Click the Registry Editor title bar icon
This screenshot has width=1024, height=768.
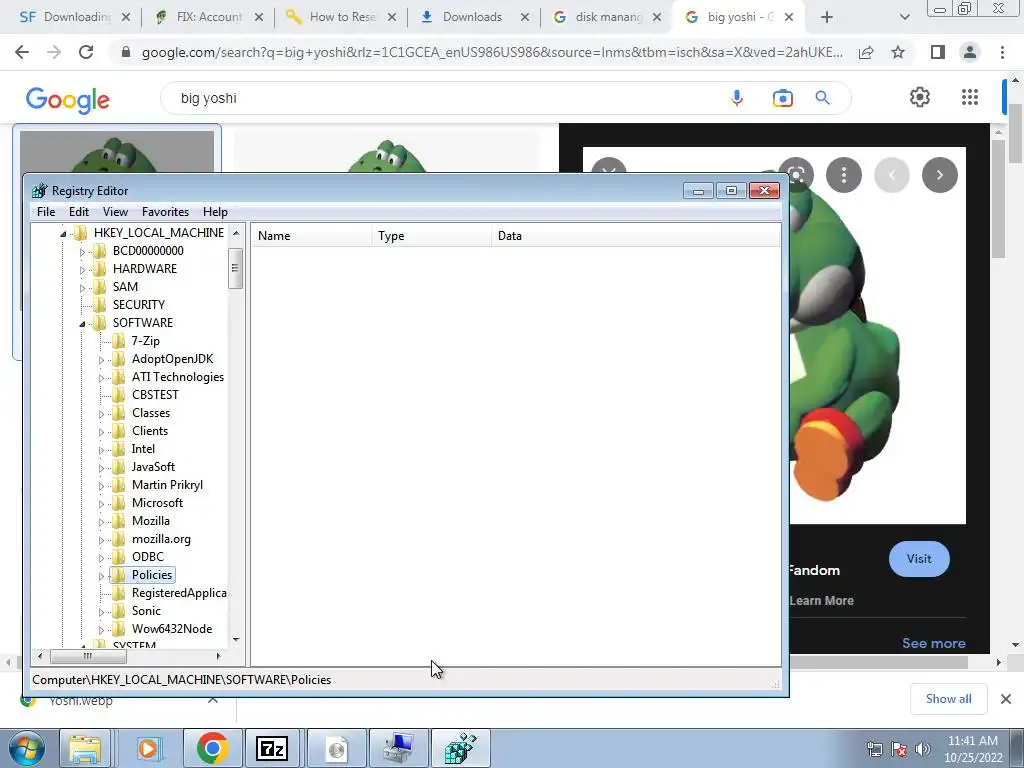(40, 191)
